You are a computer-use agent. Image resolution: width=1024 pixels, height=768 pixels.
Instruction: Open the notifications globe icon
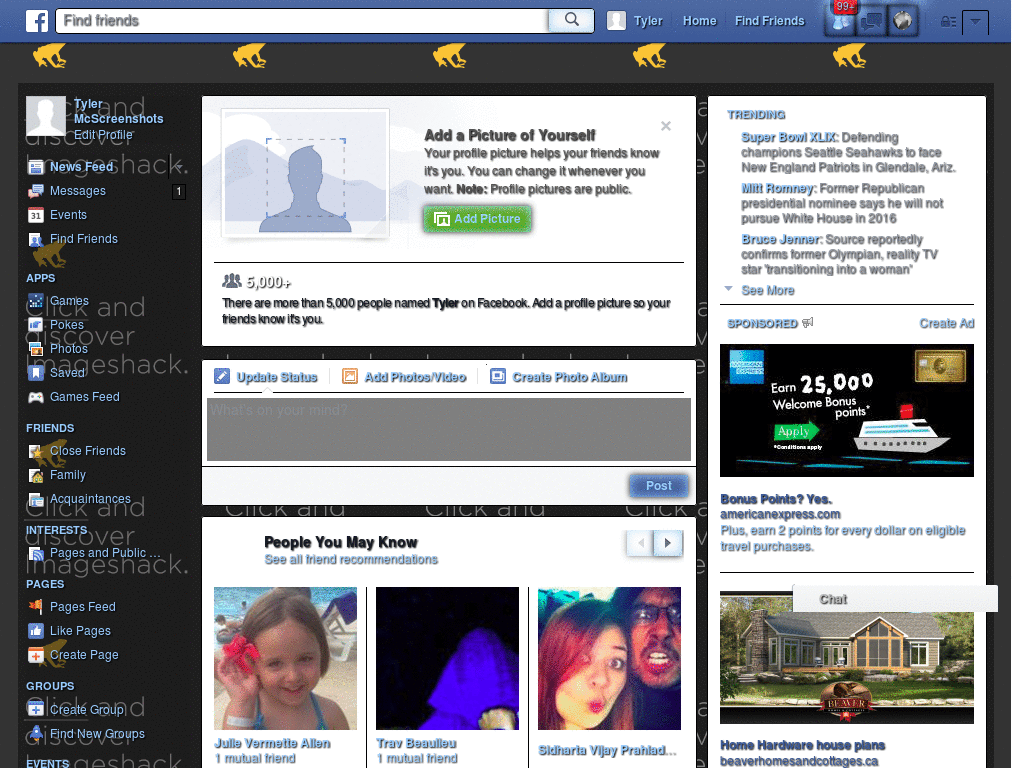(902, 21)
